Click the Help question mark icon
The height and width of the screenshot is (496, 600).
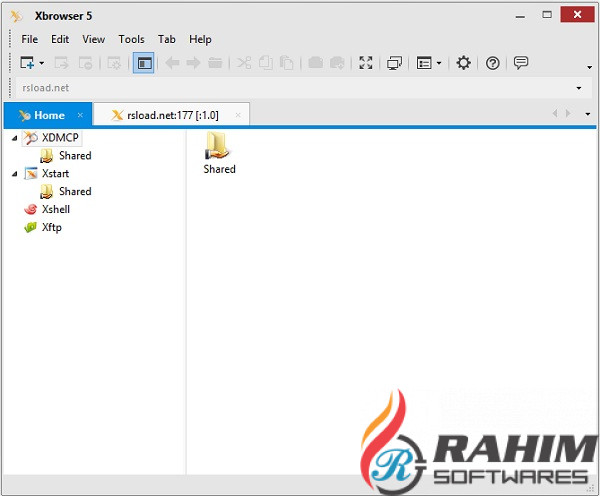pos(492,63)
